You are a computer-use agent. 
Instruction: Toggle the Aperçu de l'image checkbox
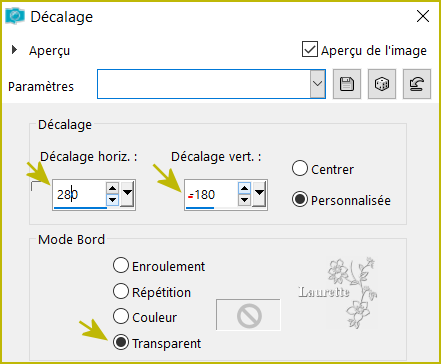point(310,49)
